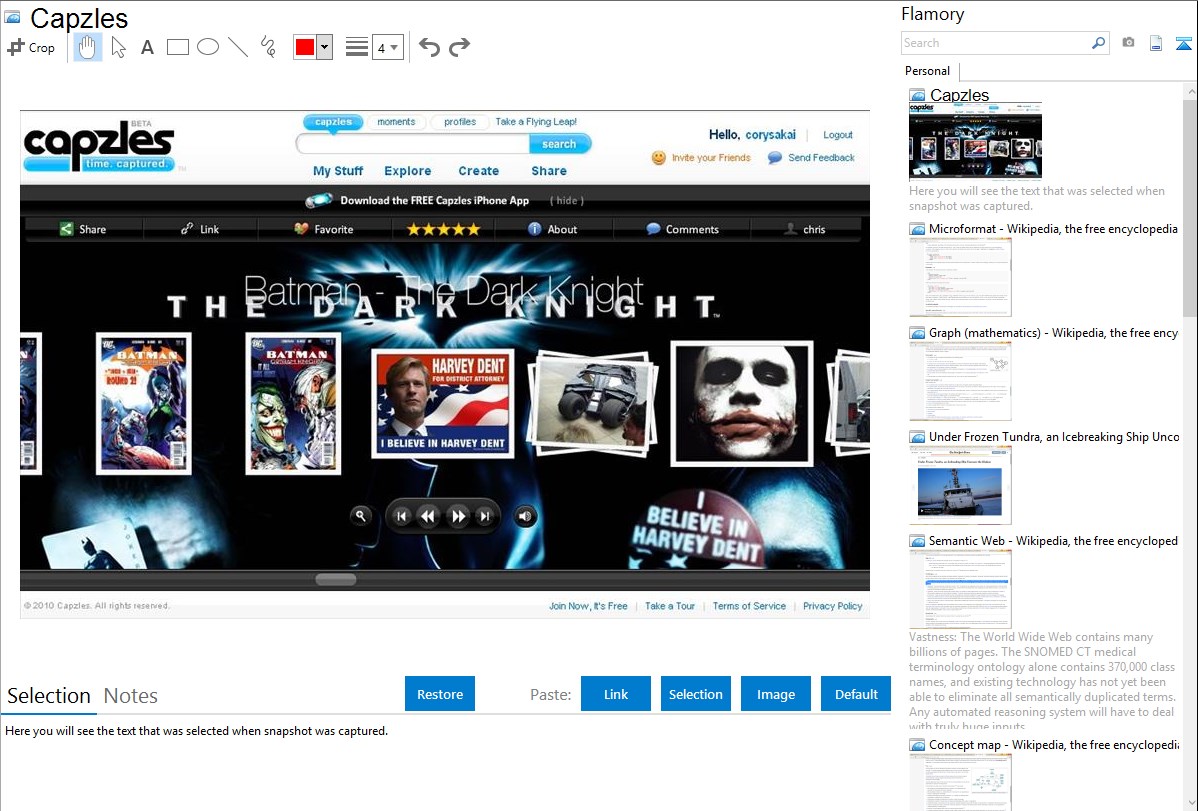The image size is (1198, 811).
Task: Switch to the Personal tab
Action: (928, 71)
